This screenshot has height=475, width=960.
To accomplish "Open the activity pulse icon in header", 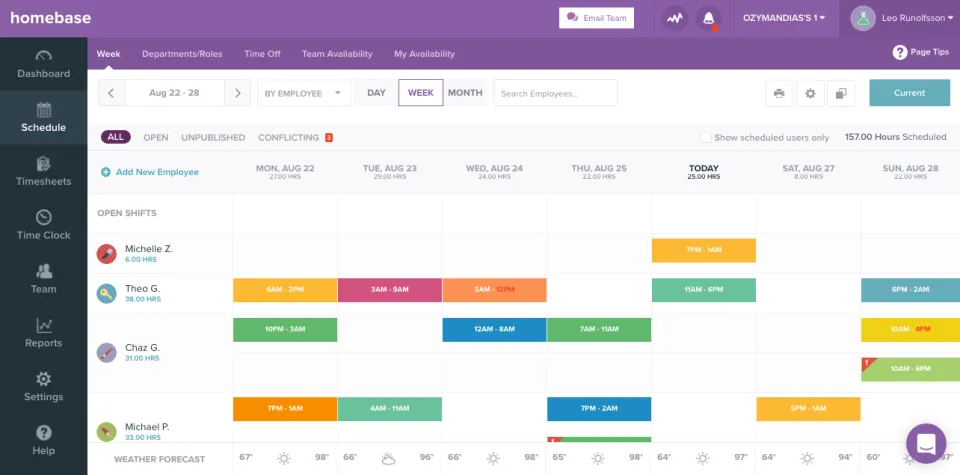I will click(x=675, y=18).
